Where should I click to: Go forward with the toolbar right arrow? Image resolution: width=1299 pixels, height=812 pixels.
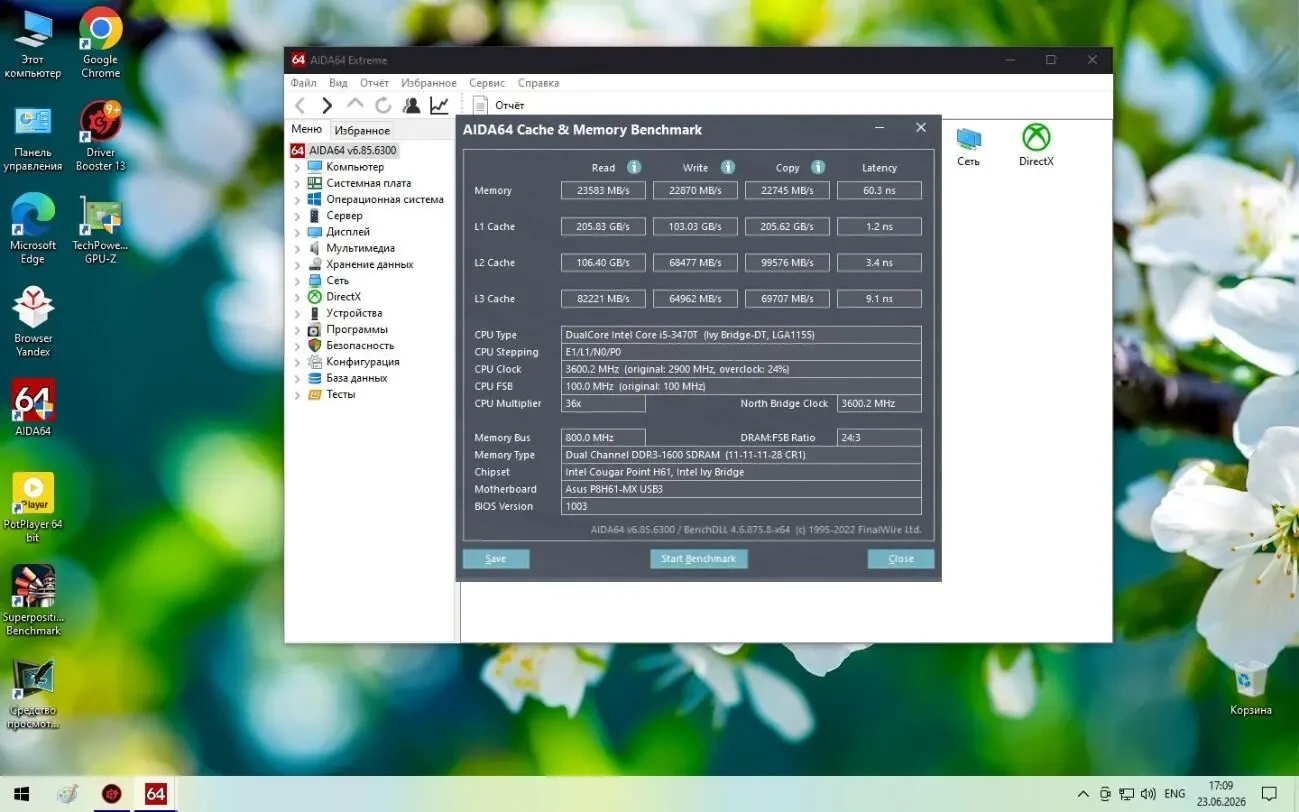click(x=327, y=105)
